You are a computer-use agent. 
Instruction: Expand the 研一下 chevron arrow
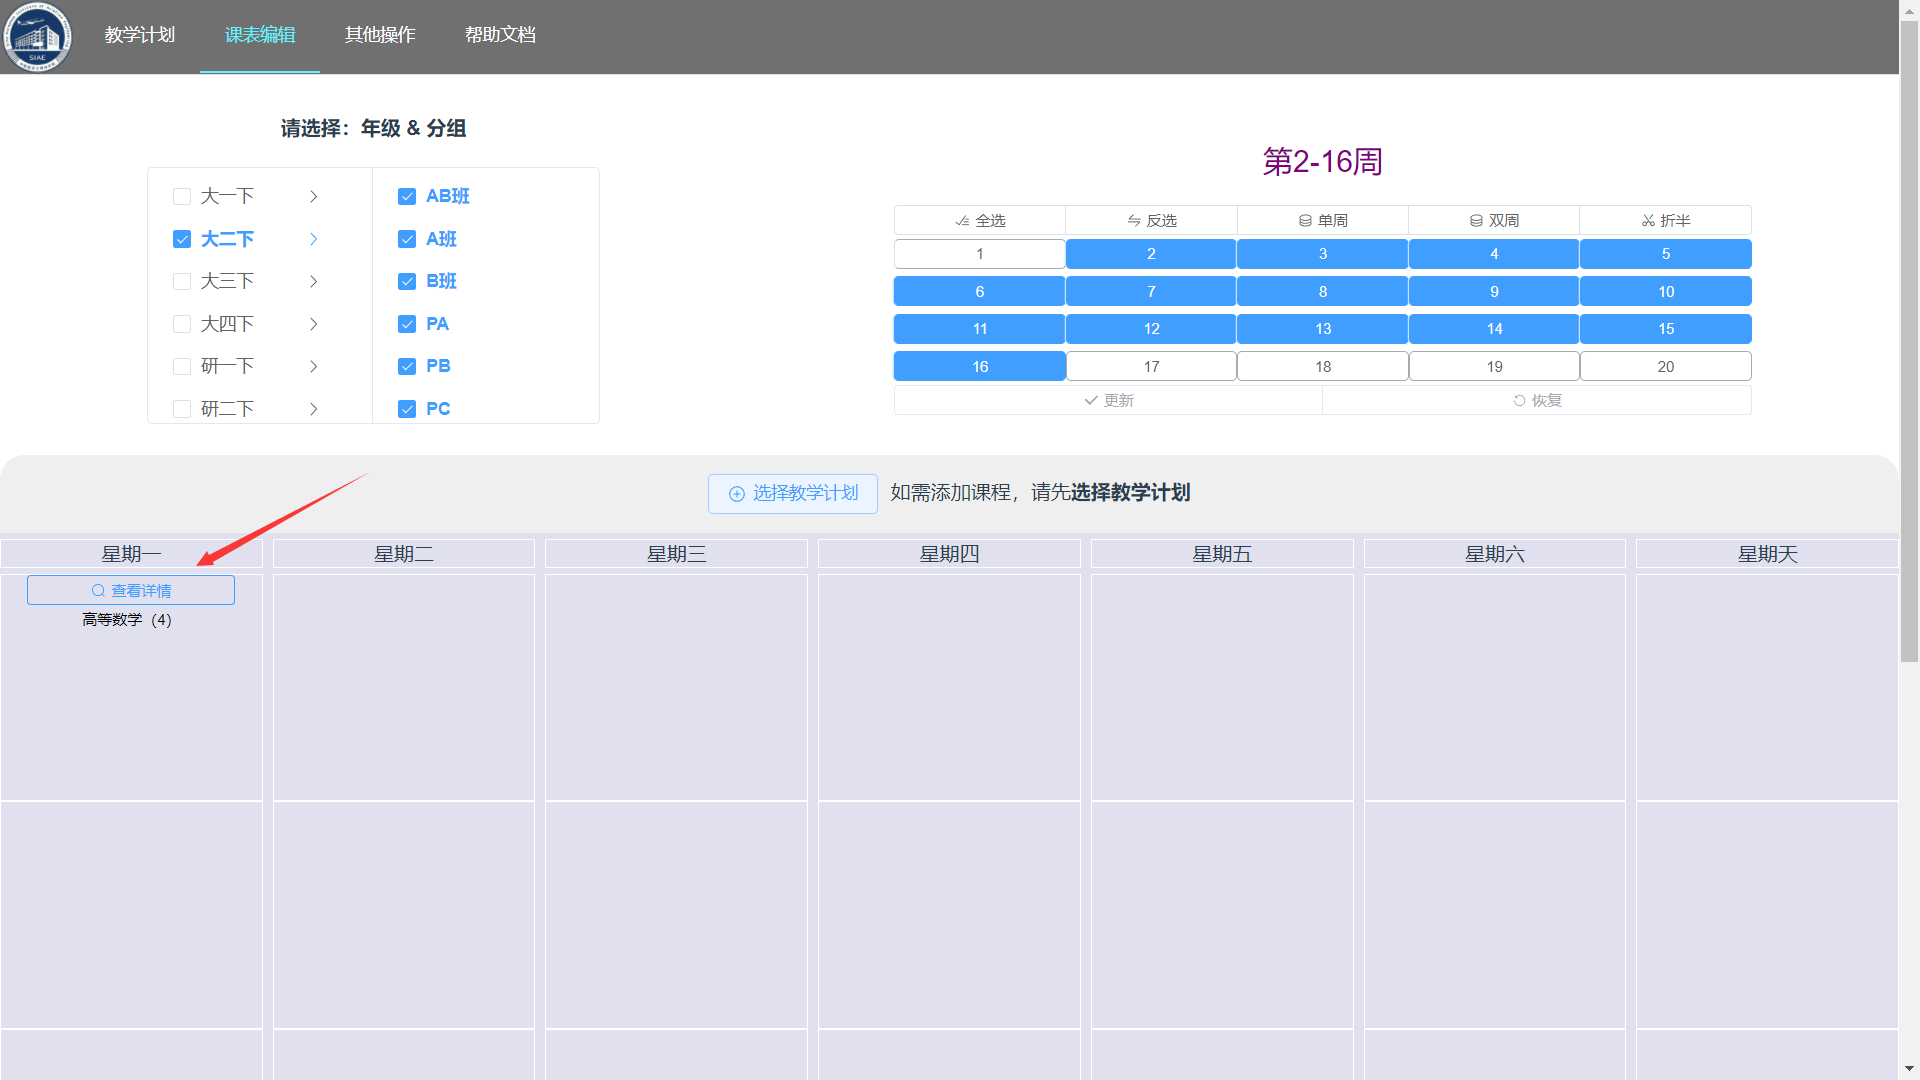click(314, 366)
